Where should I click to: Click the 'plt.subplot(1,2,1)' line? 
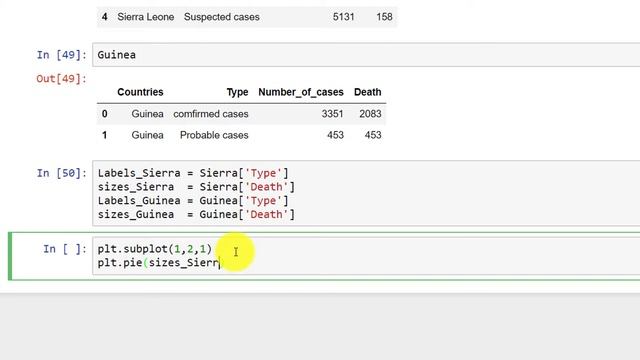point(155,249)
